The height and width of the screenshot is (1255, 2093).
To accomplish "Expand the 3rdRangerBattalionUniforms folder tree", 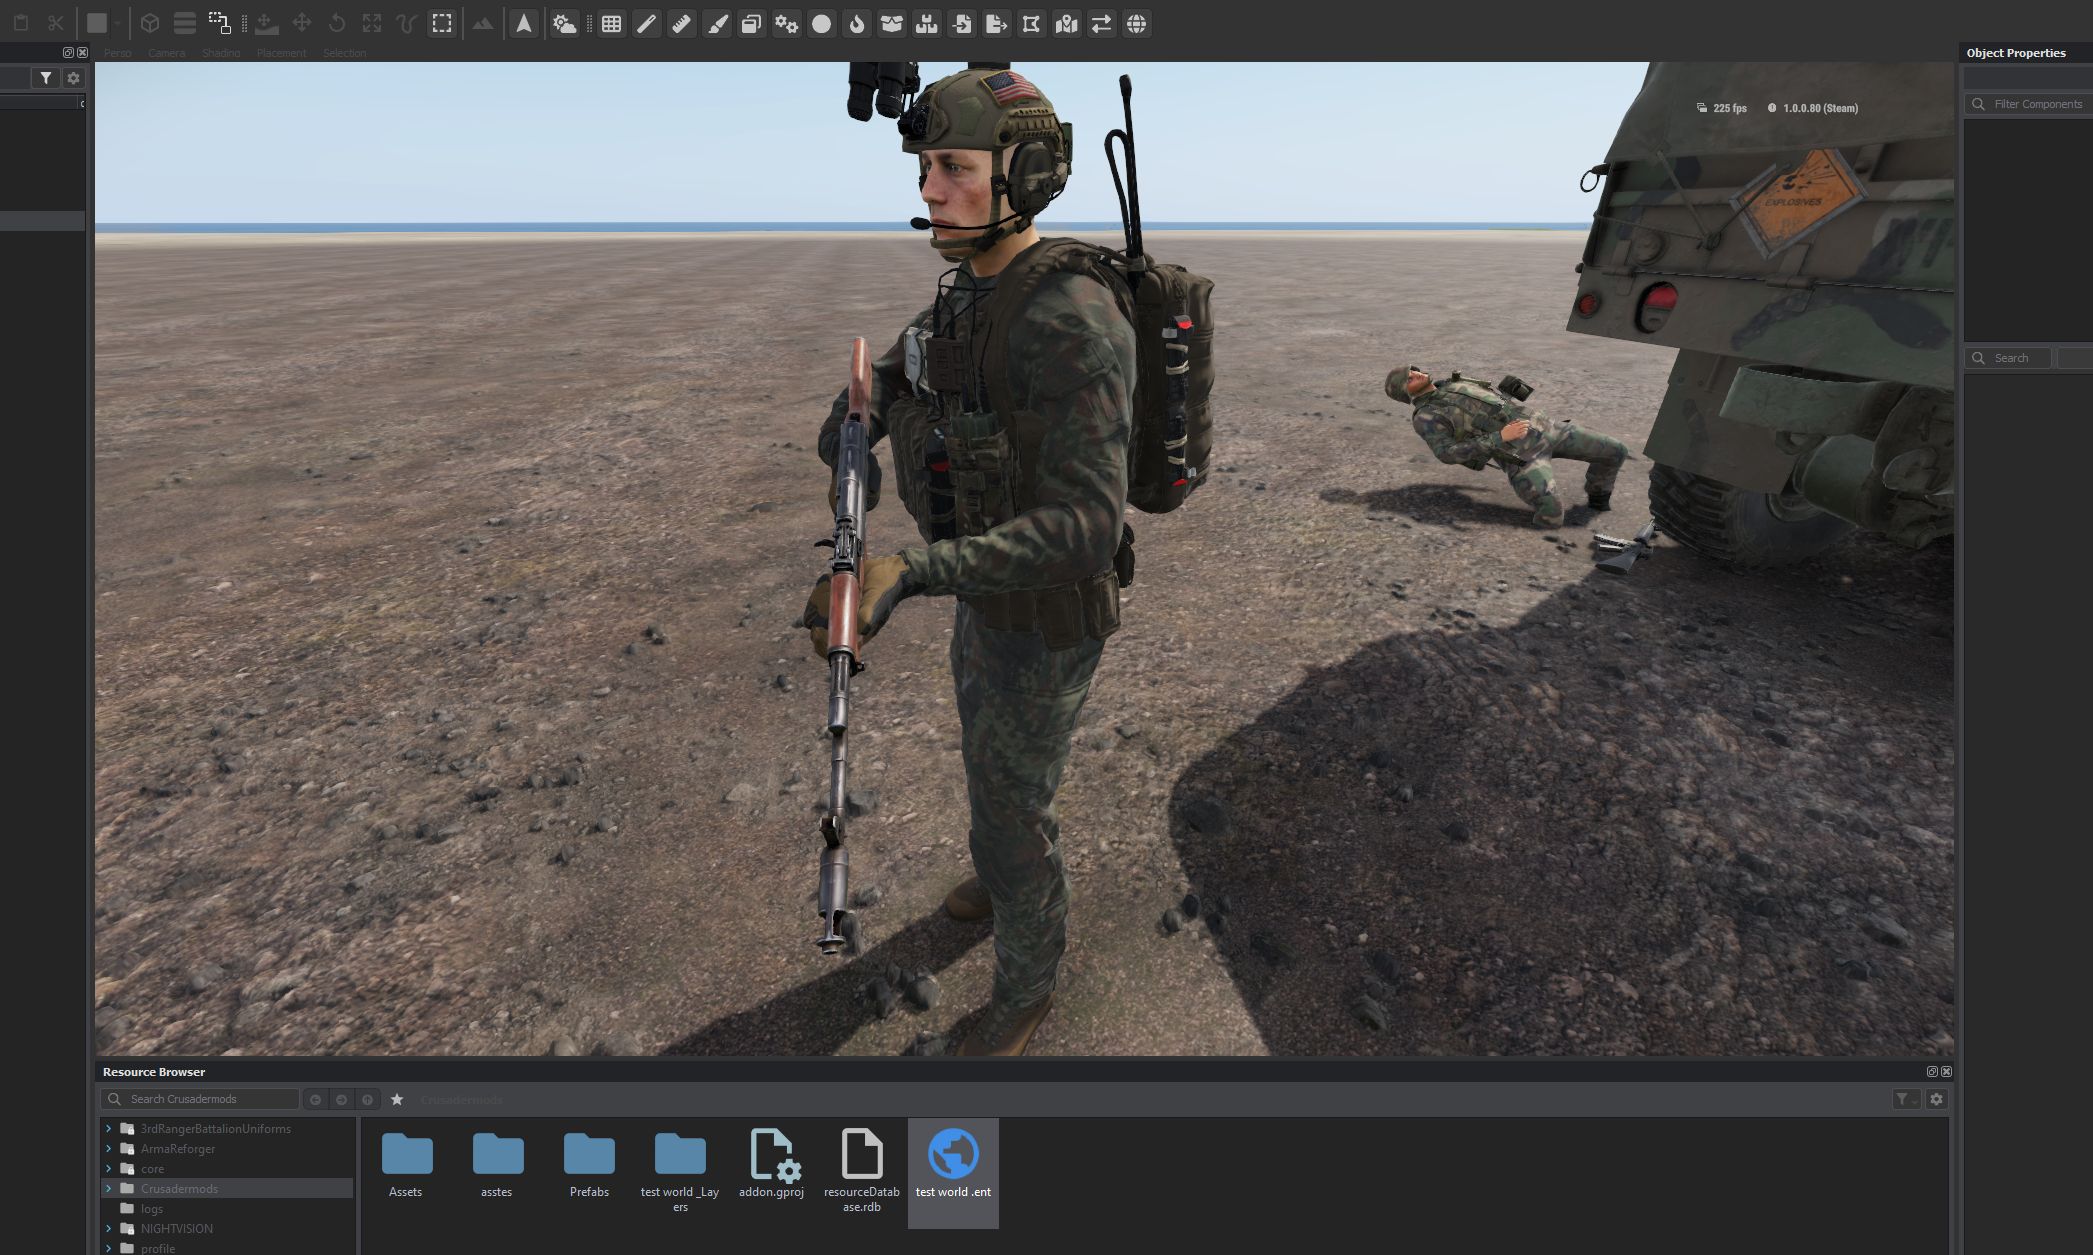I will [108, 1128].
